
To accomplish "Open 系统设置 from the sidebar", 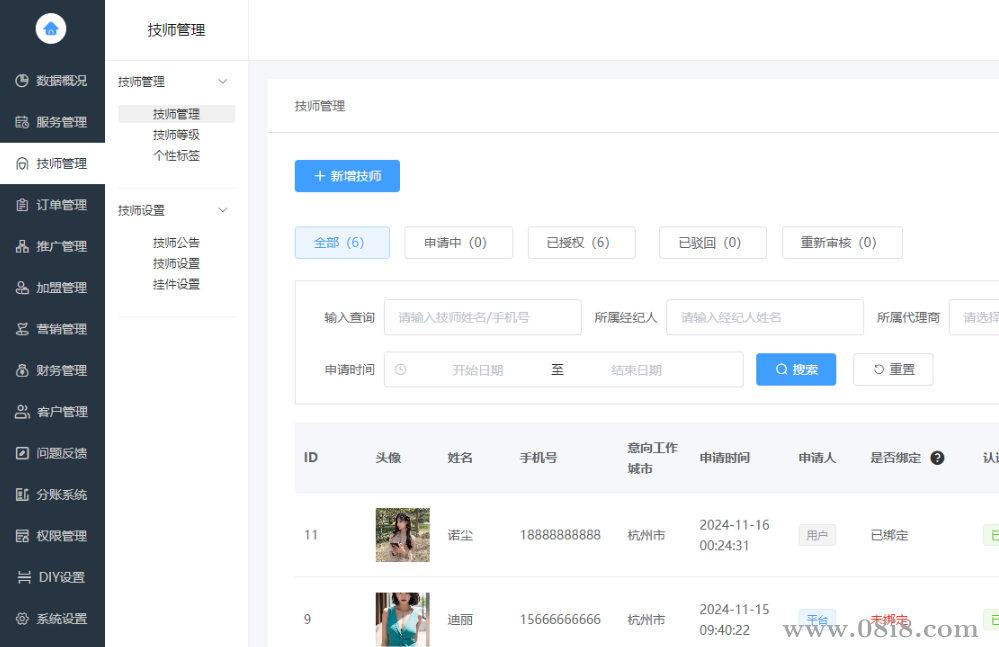I will [52, 618].
